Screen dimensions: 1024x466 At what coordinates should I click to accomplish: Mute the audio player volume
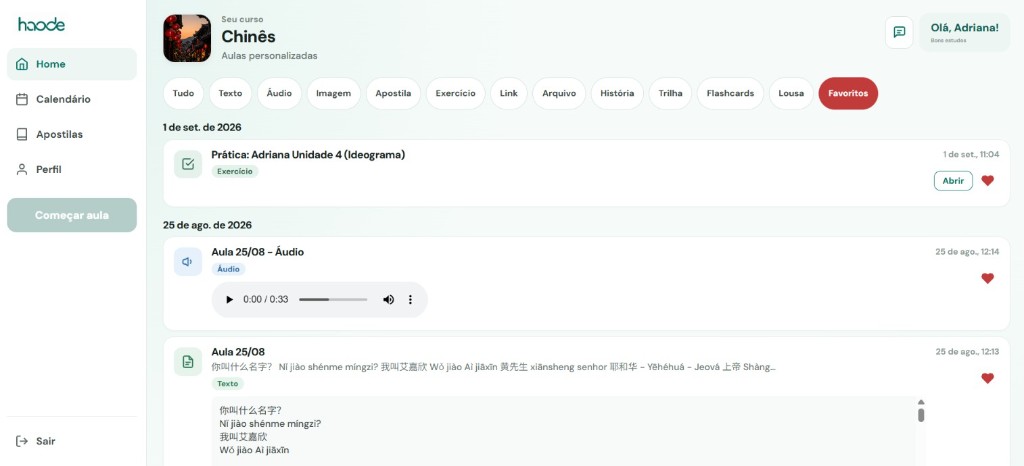click(x=389, y=300)
